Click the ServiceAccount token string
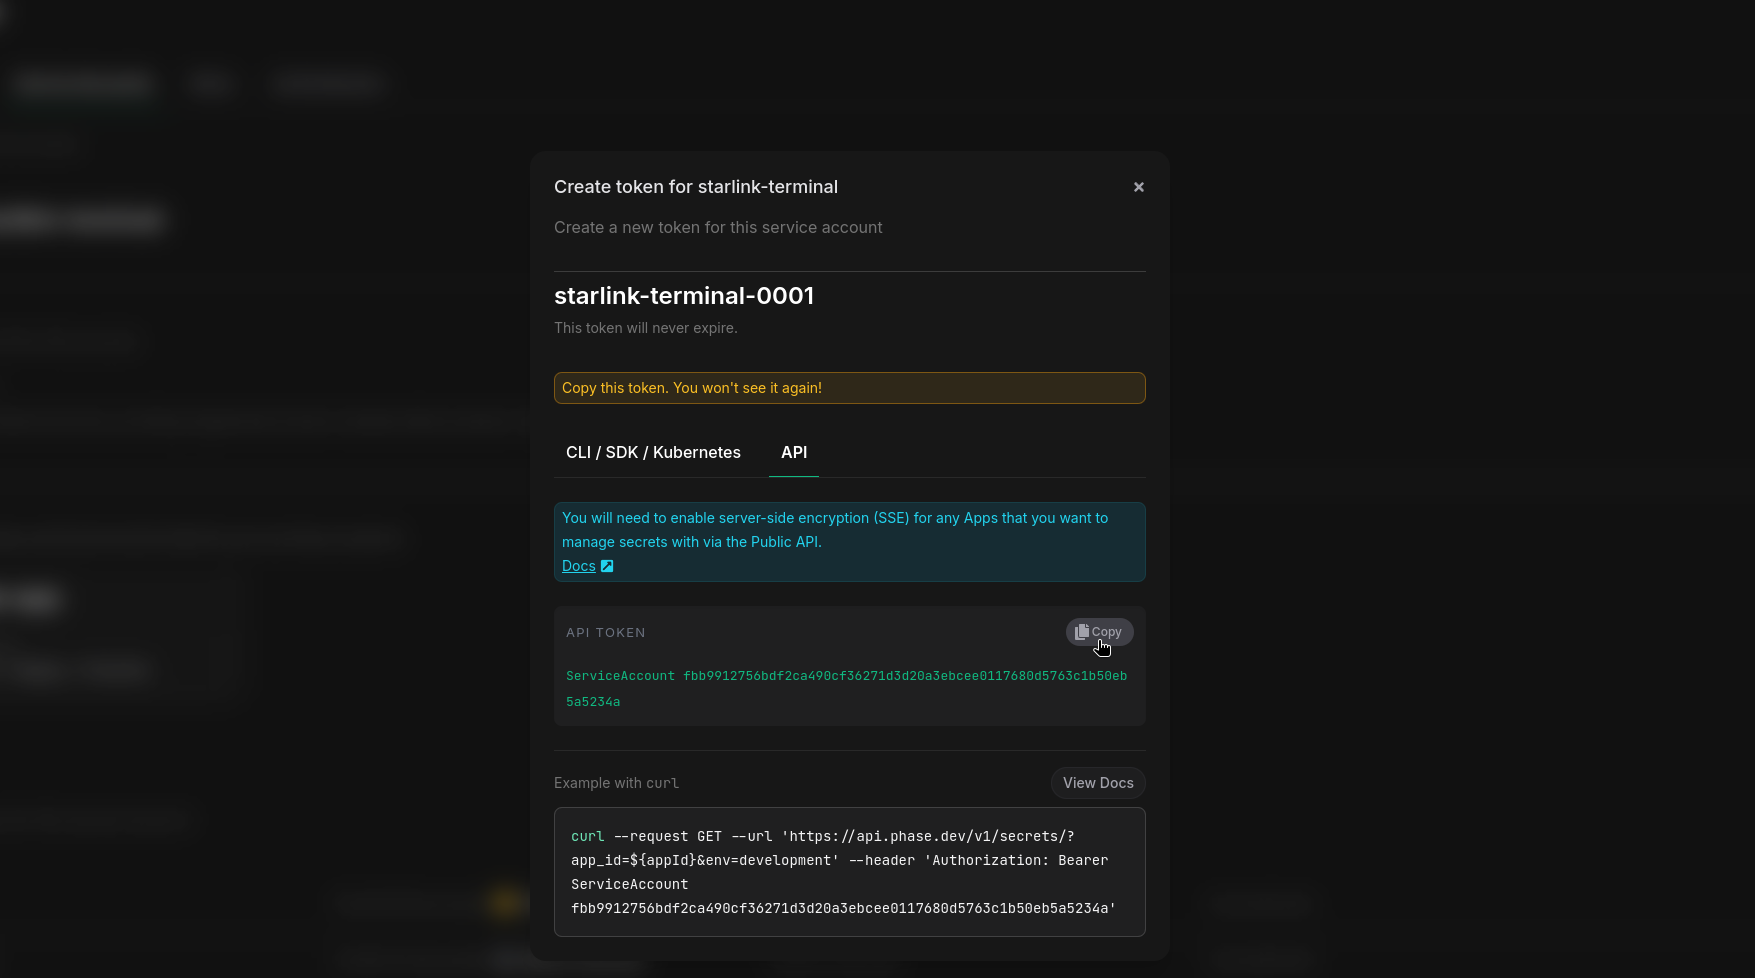Screen dimensions: 1755x978 click(x=846, y=689)
